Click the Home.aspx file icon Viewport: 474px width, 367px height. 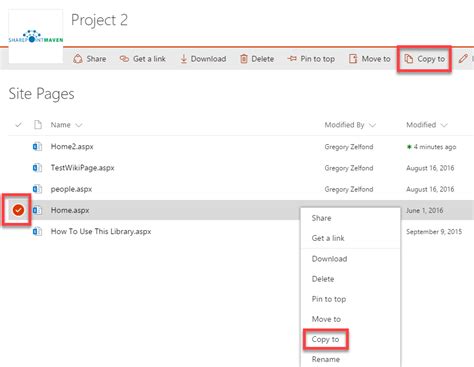click(37, 210)
